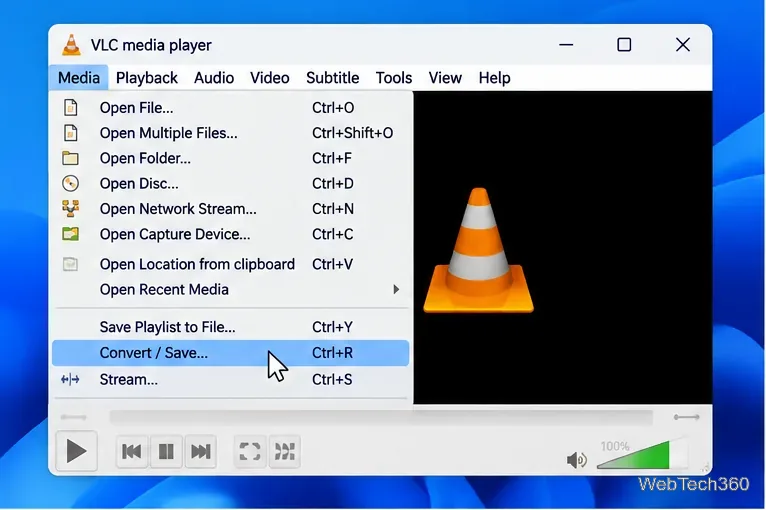This screenshot has width=766, height=510.
Task: Open the Help menu
Action: (x=494, y=78)
